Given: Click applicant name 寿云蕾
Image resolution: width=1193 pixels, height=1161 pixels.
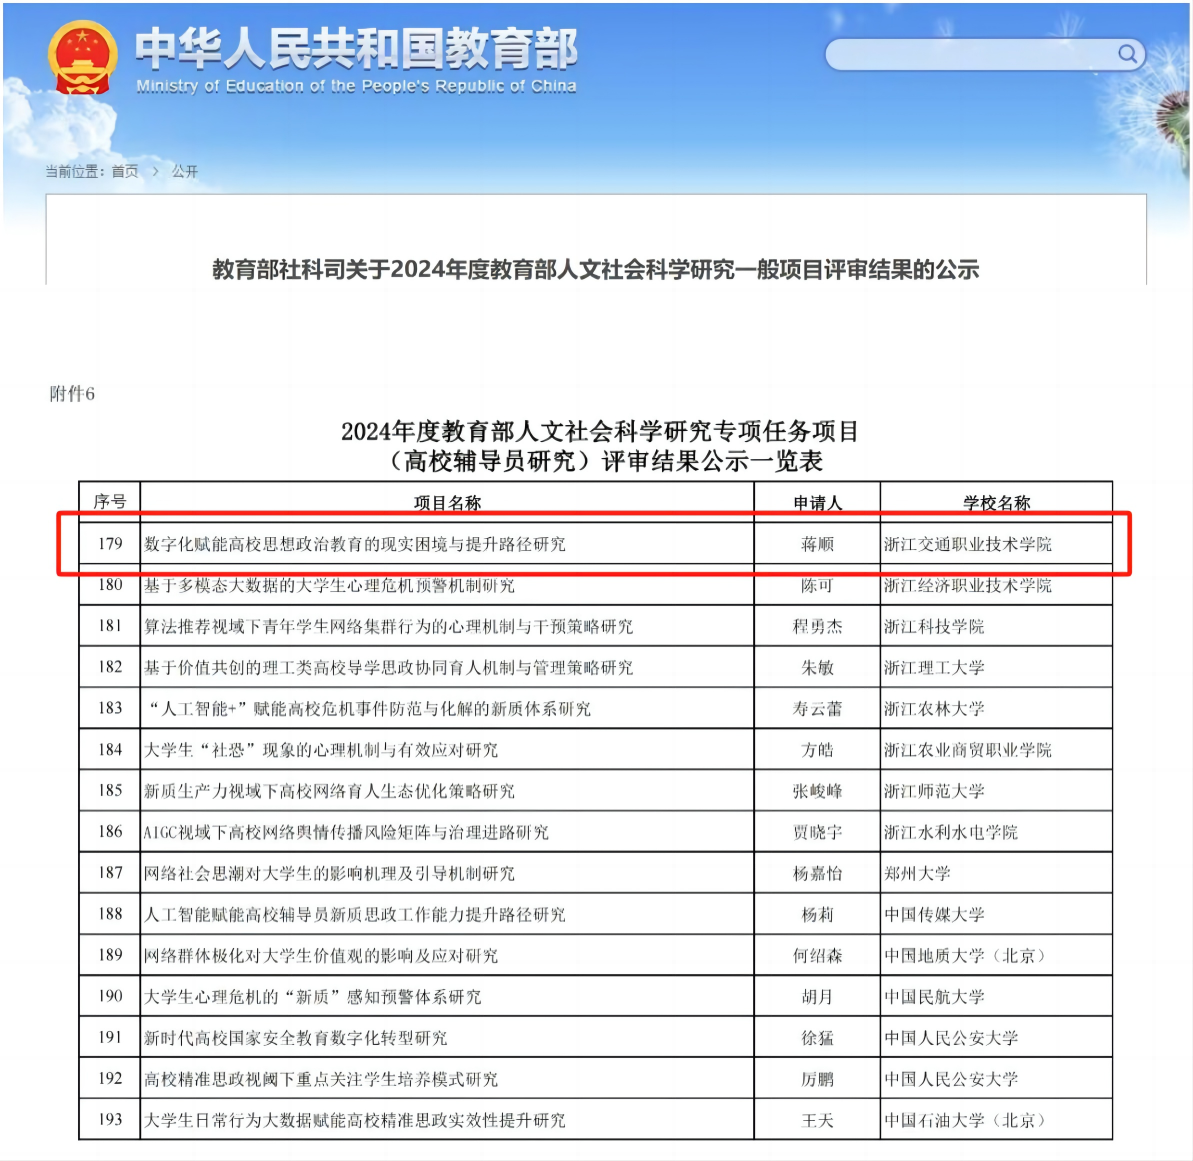Looking at the screenshot, I should point(817,708).
